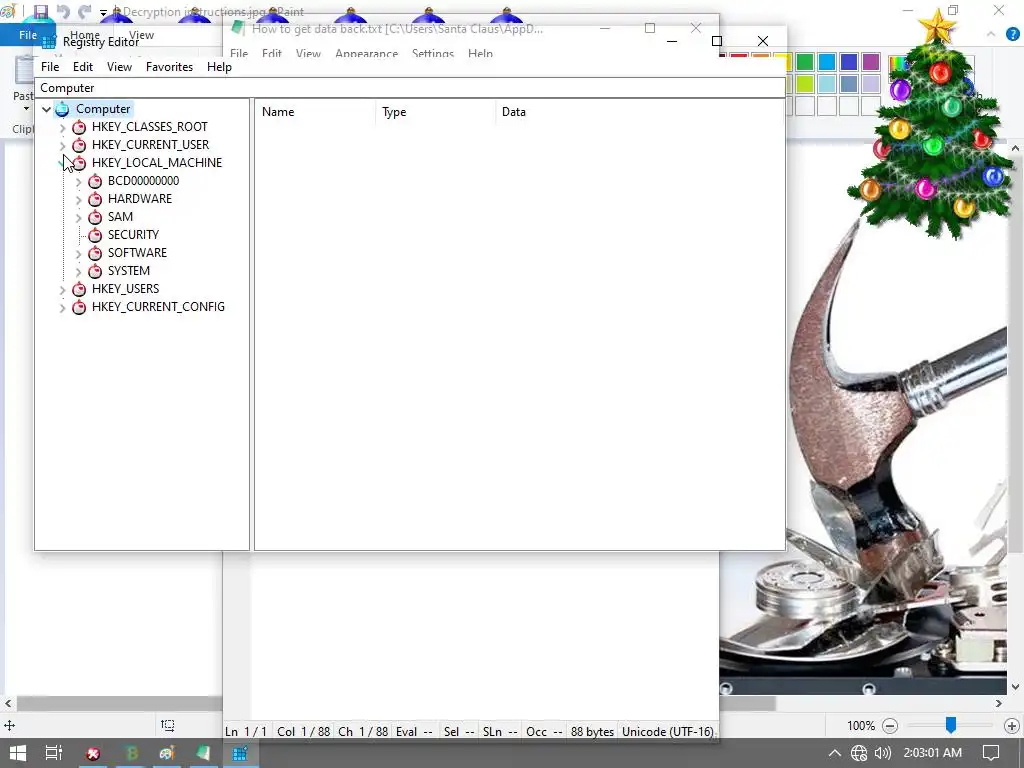This screenshot has height=768, width=1024.
Task: Collapse the Computer root node
Action: (46, 109)
